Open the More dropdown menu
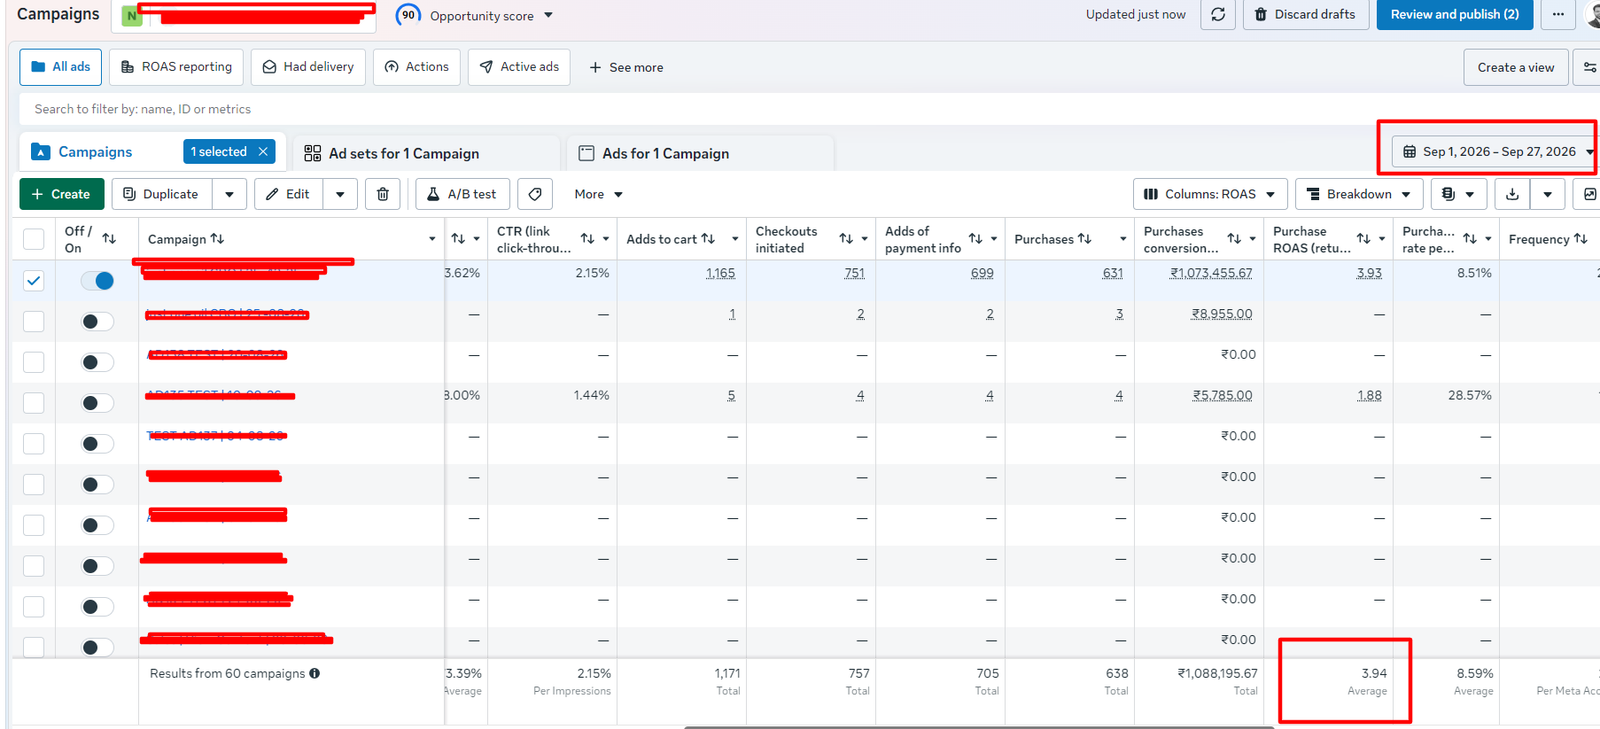 [598, 194]
